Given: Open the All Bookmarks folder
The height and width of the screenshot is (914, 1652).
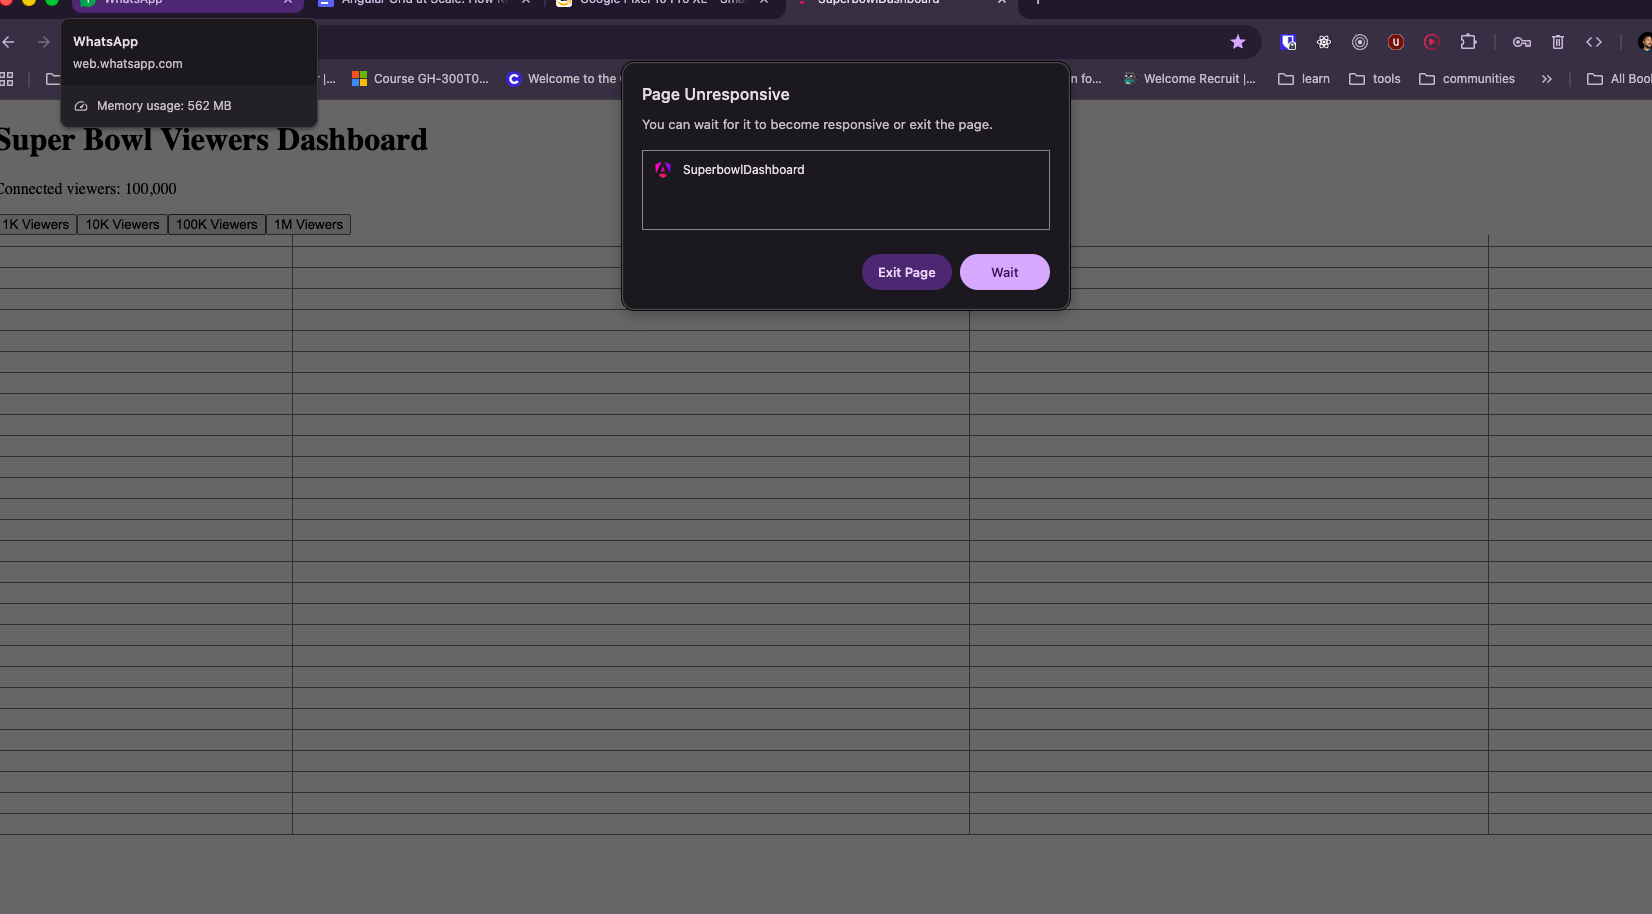Looking at the screenshot, I should tap(1625, 78).
